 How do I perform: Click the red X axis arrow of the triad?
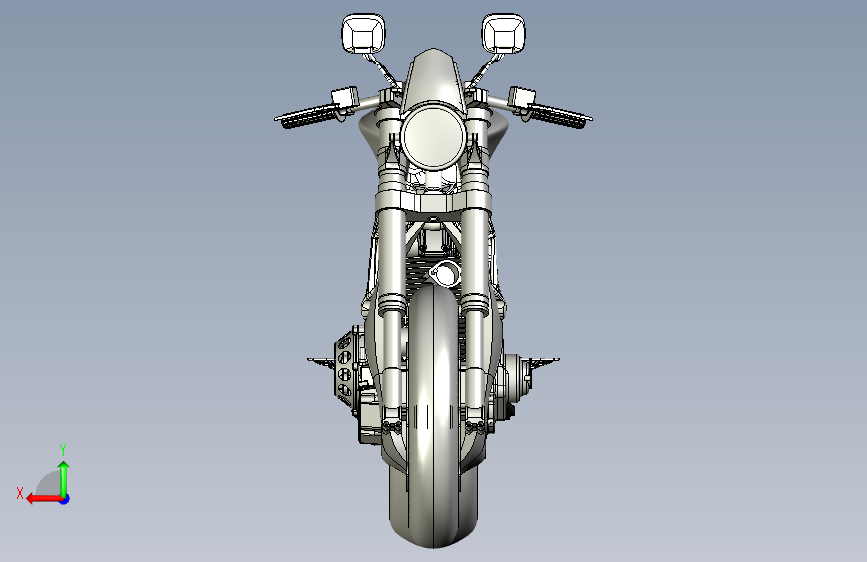click(x=44, y=499)
